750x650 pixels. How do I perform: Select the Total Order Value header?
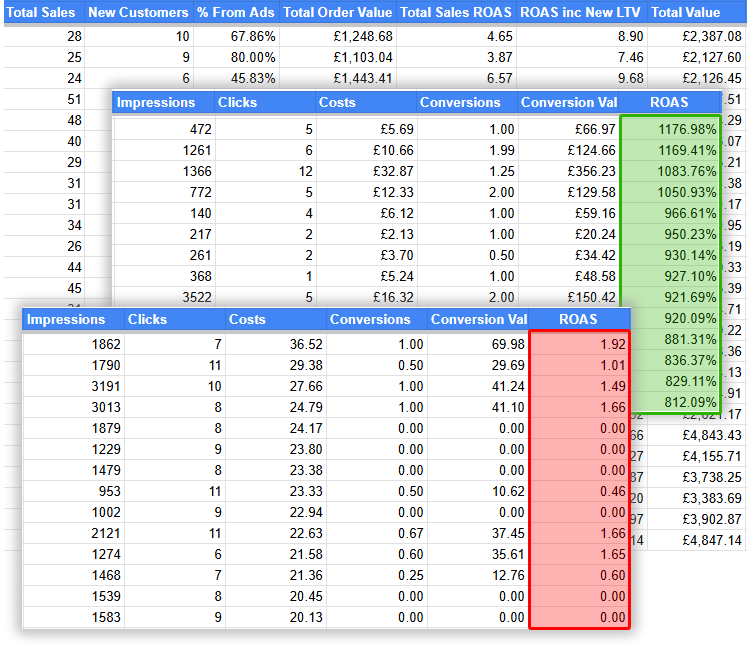point(337,13)
